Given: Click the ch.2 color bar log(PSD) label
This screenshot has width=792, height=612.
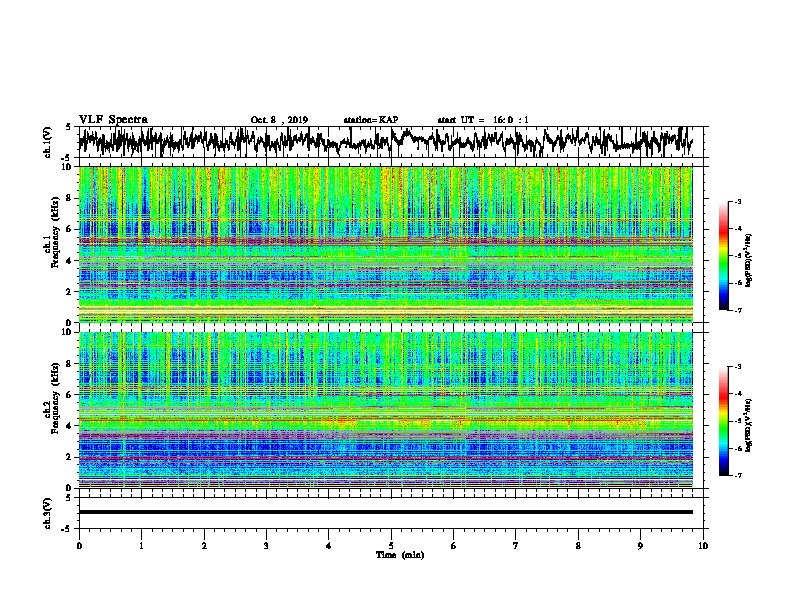Looking at the screenshot, I should click(x=749, y=425).
